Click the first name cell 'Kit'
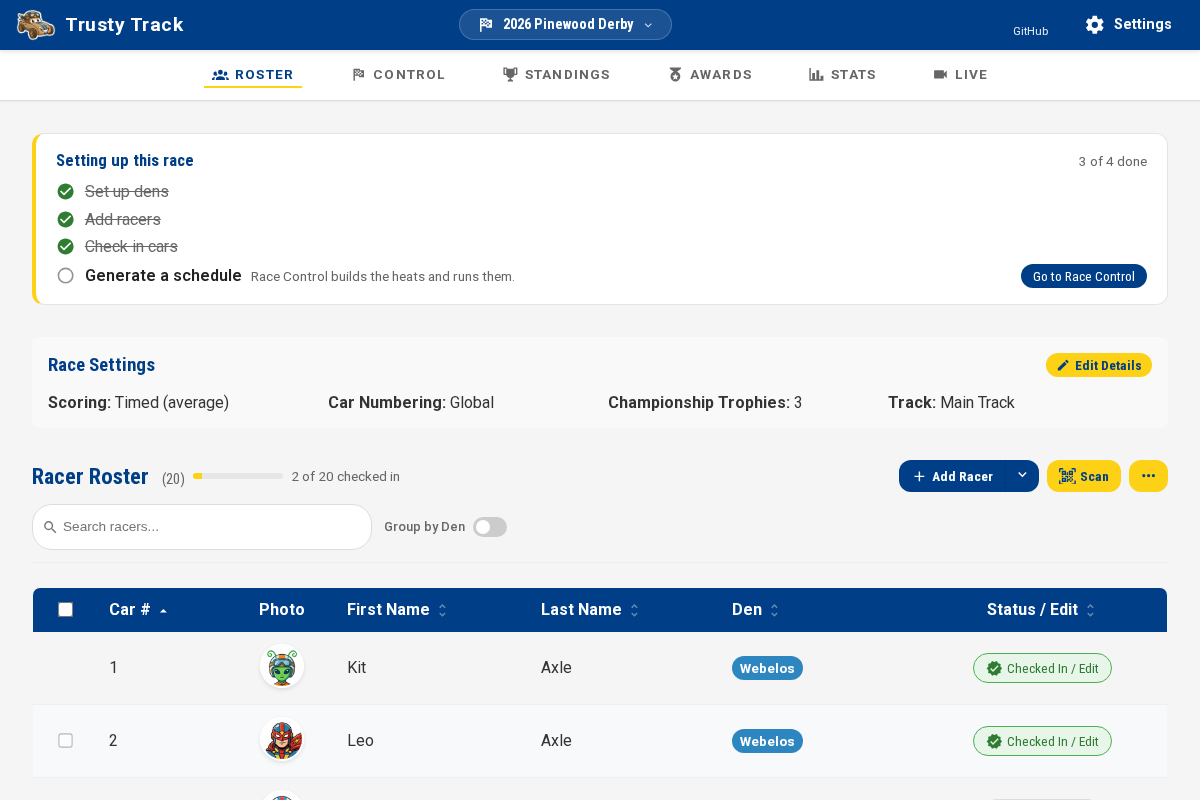 pos(357,667)
